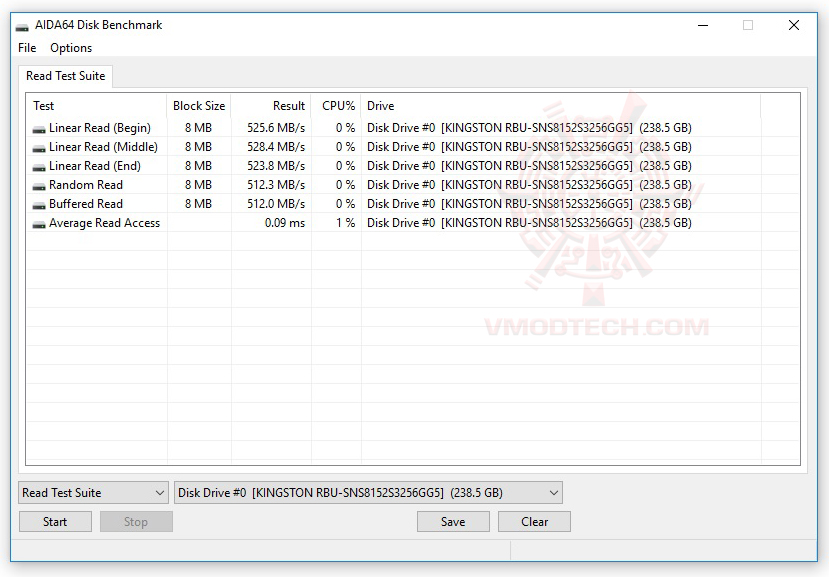Click the drive name in Linear Read (Begin) row
Viewport: 829px width, 577px height.
coord(529,128)
